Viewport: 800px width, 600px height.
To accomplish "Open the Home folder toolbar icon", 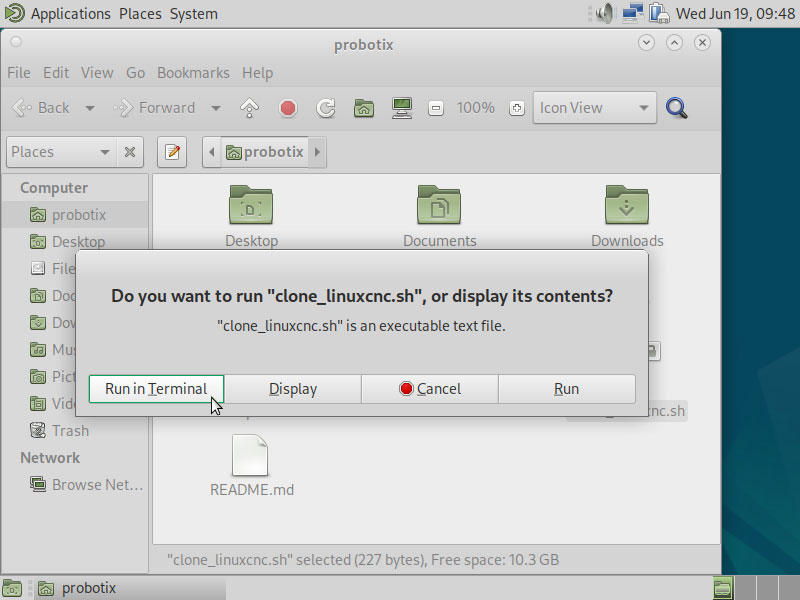I will (x=364, y=108).
